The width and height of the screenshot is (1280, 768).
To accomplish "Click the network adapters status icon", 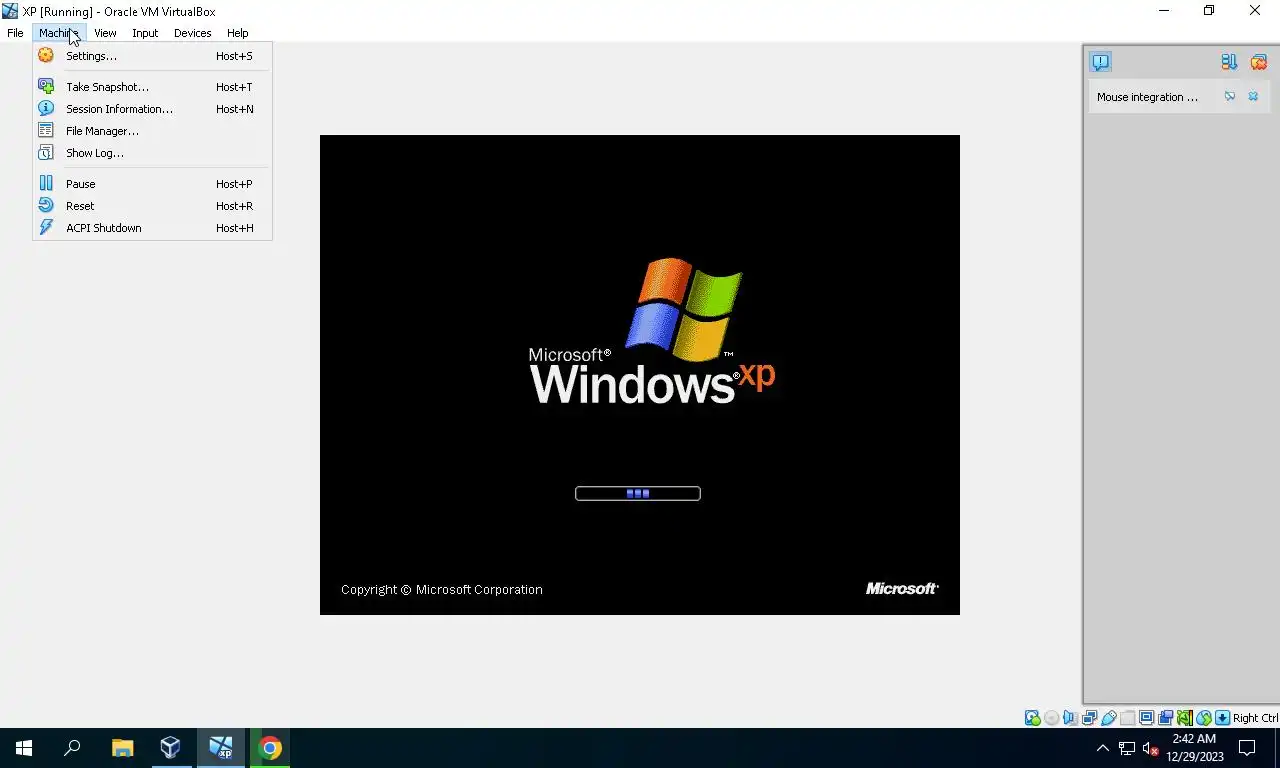I will (1089, 718).
